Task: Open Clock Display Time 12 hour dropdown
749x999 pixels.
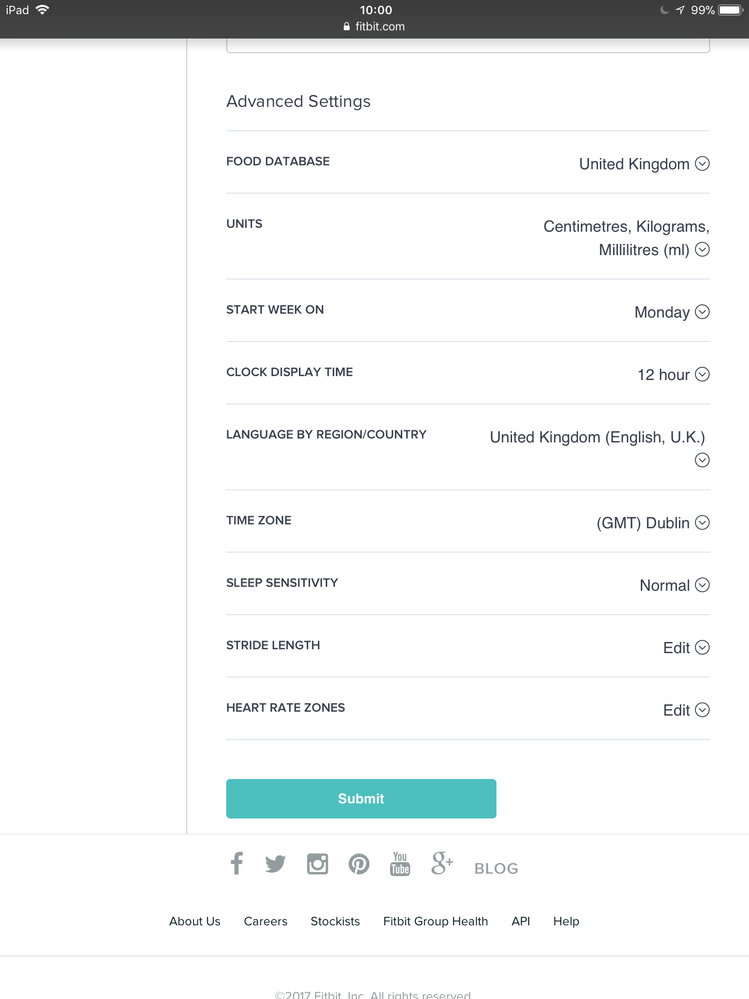Action: [x=702, y=374]
